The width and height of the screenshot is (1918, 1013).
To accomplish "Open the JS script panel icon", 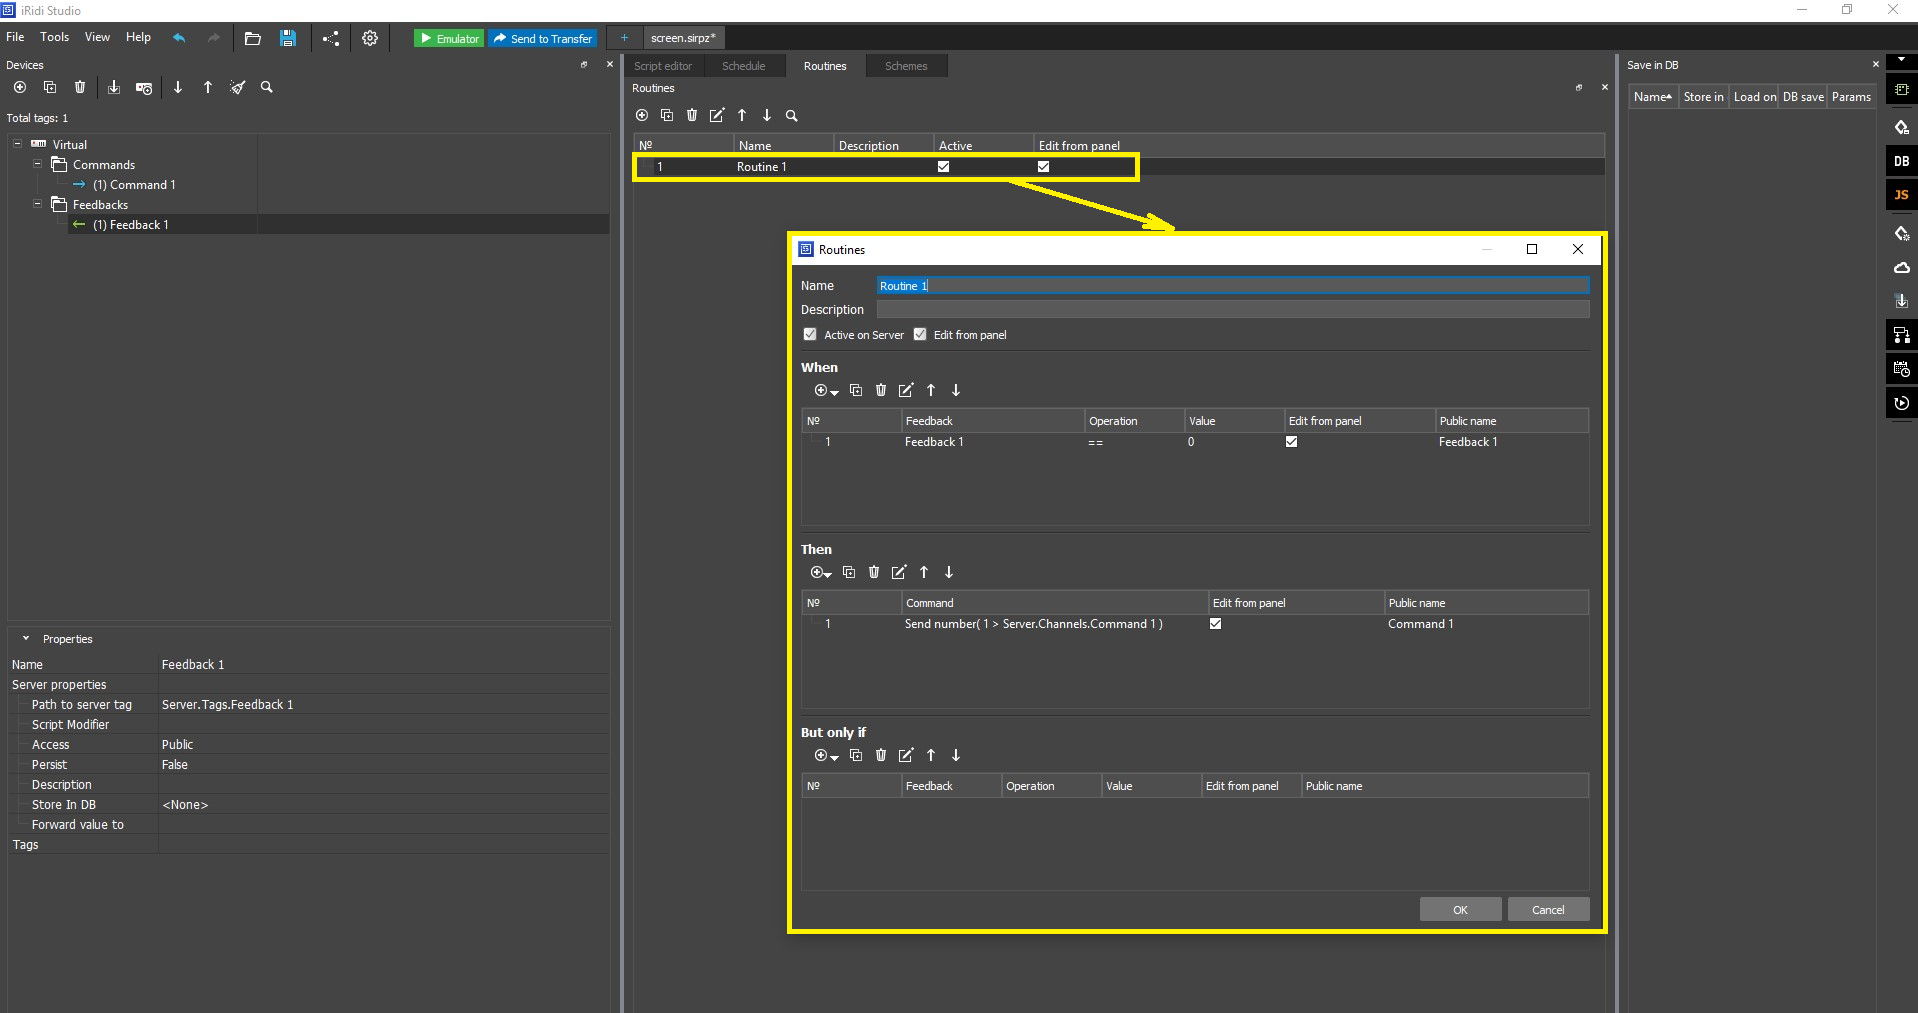I will tap(1901, 195).
